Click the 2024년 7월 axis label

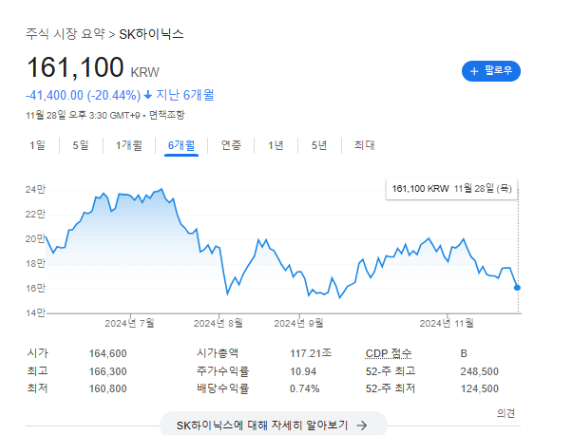pyautogui.click(x=129, y=323)
